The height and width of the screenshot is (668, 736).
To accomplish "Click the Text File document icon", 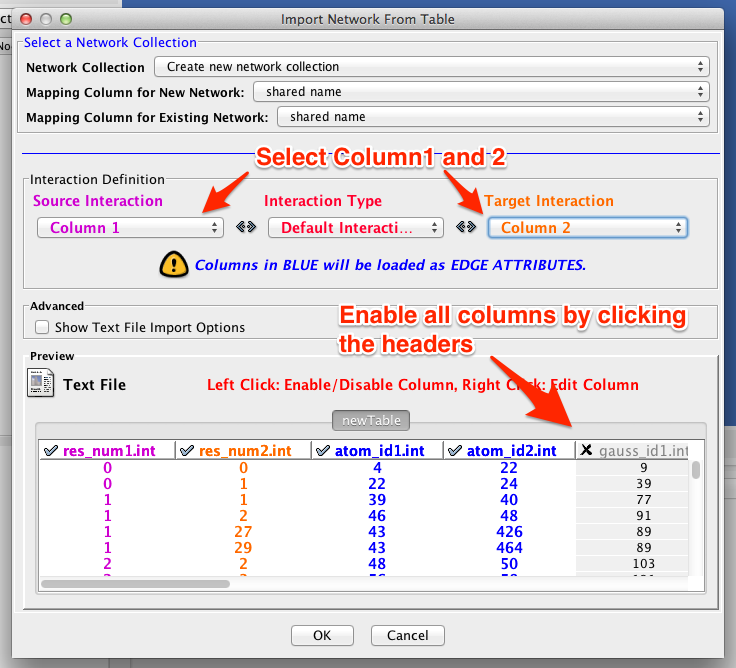I will coord(41,384).
